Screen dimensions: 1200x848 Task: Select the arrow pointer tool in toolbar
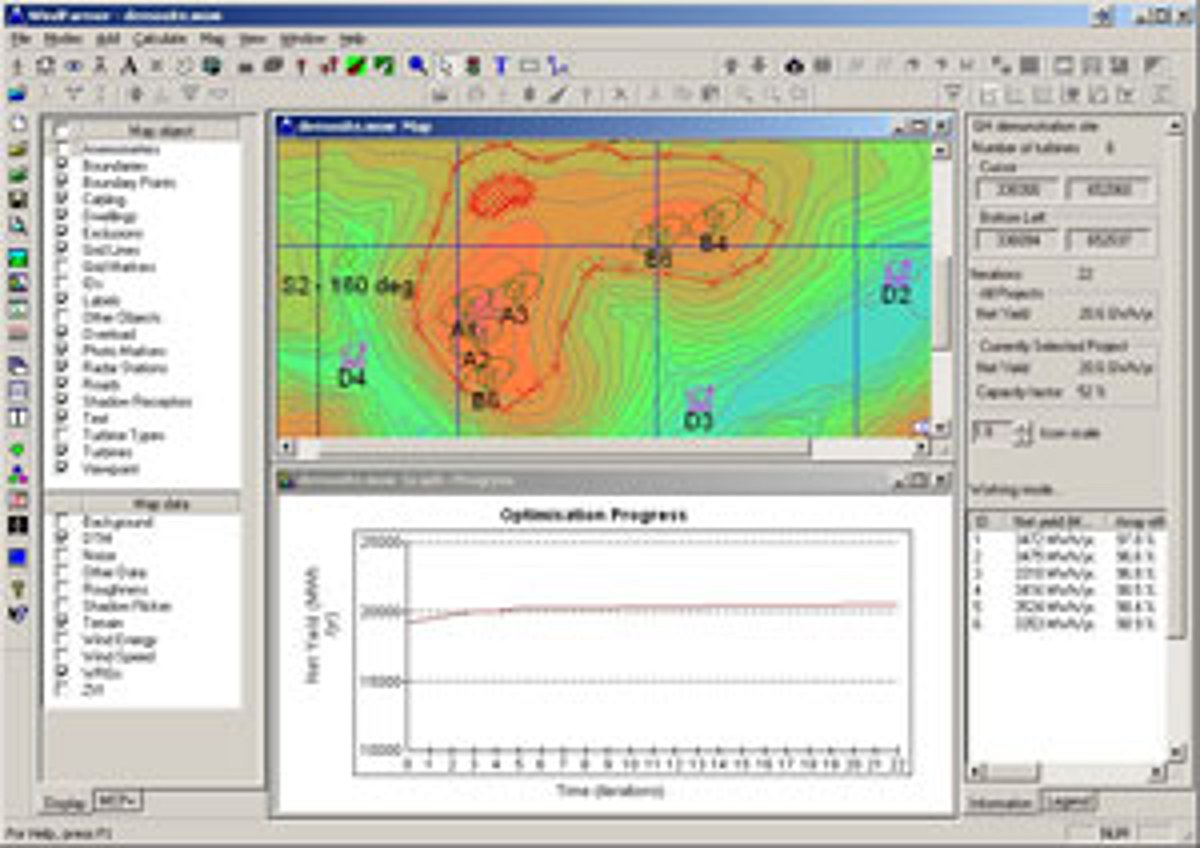(446, 66)
